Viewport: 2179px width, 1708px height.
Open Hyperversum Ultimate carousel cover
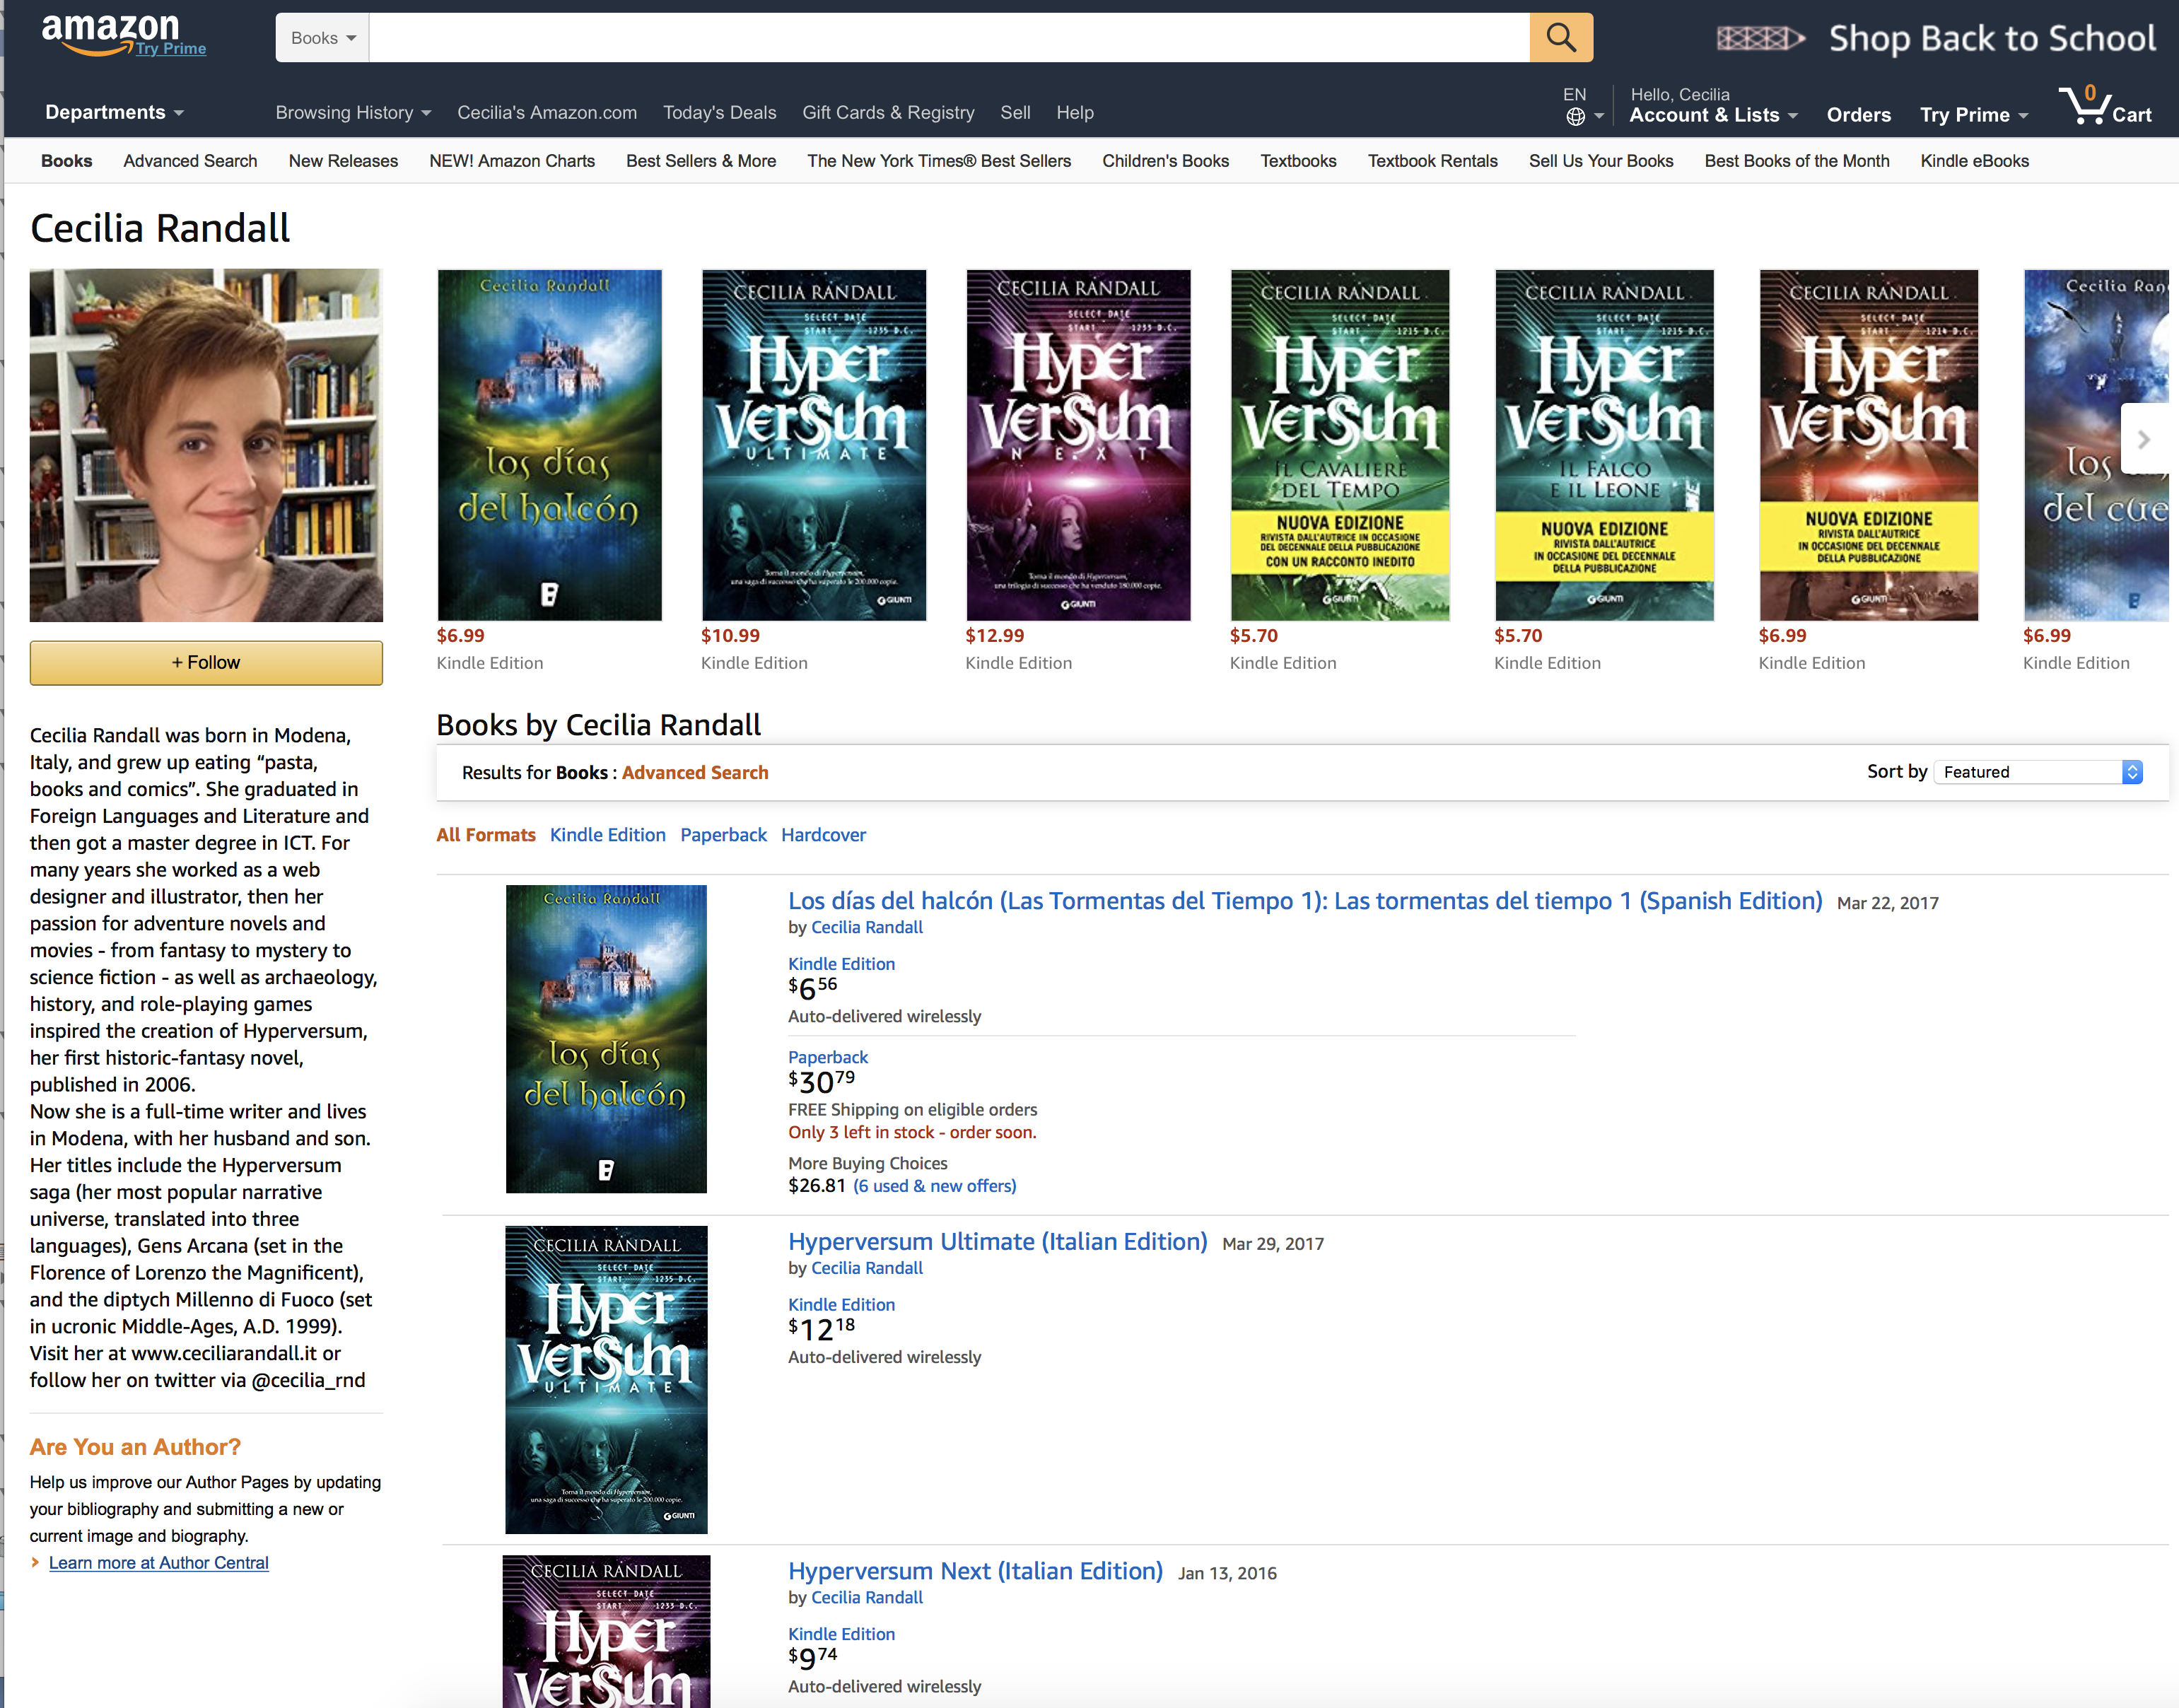pyautogui.click(x=814, y=445)
